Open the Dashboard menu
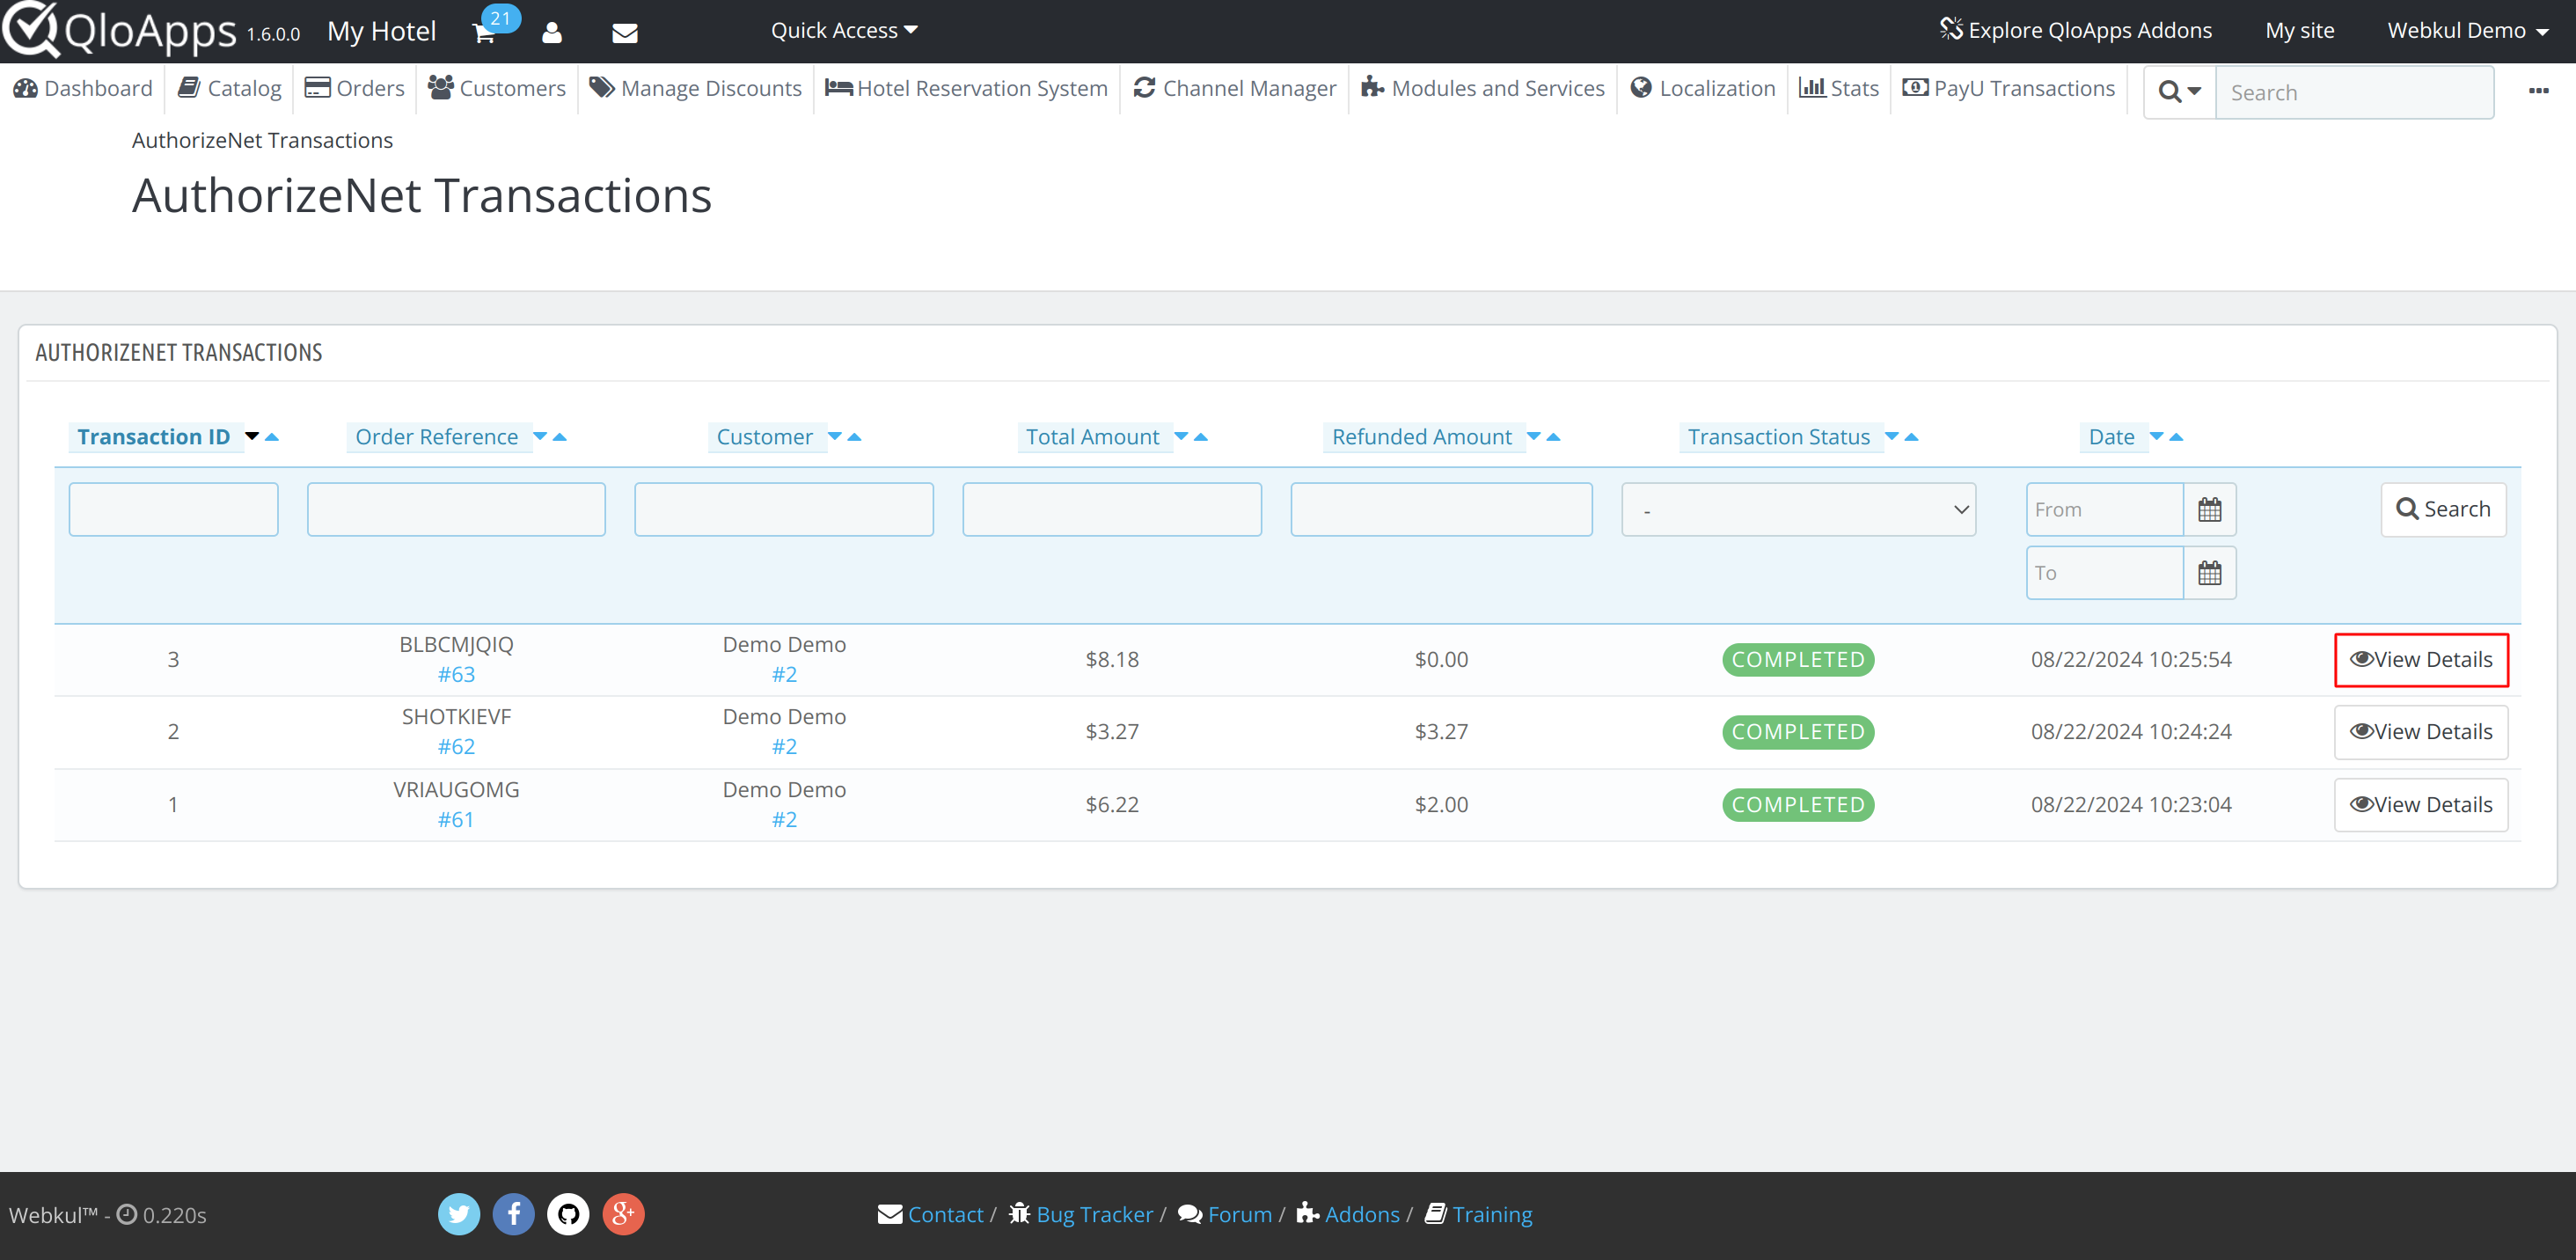This screenshot has height=1260, width=2576. pos(83,88)
